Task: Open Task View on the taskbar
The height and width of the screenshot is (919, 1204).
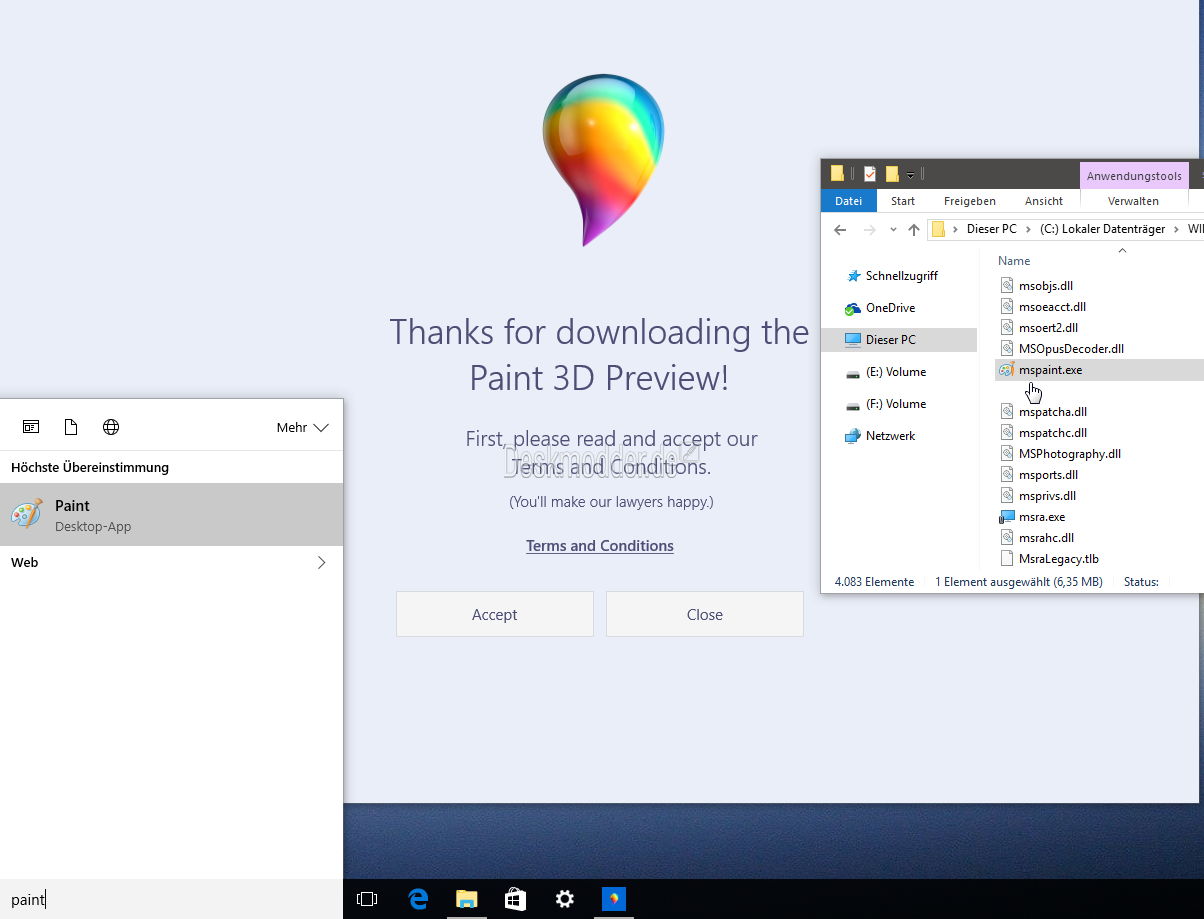Action: pyautogui.click(x=367, y=899)
